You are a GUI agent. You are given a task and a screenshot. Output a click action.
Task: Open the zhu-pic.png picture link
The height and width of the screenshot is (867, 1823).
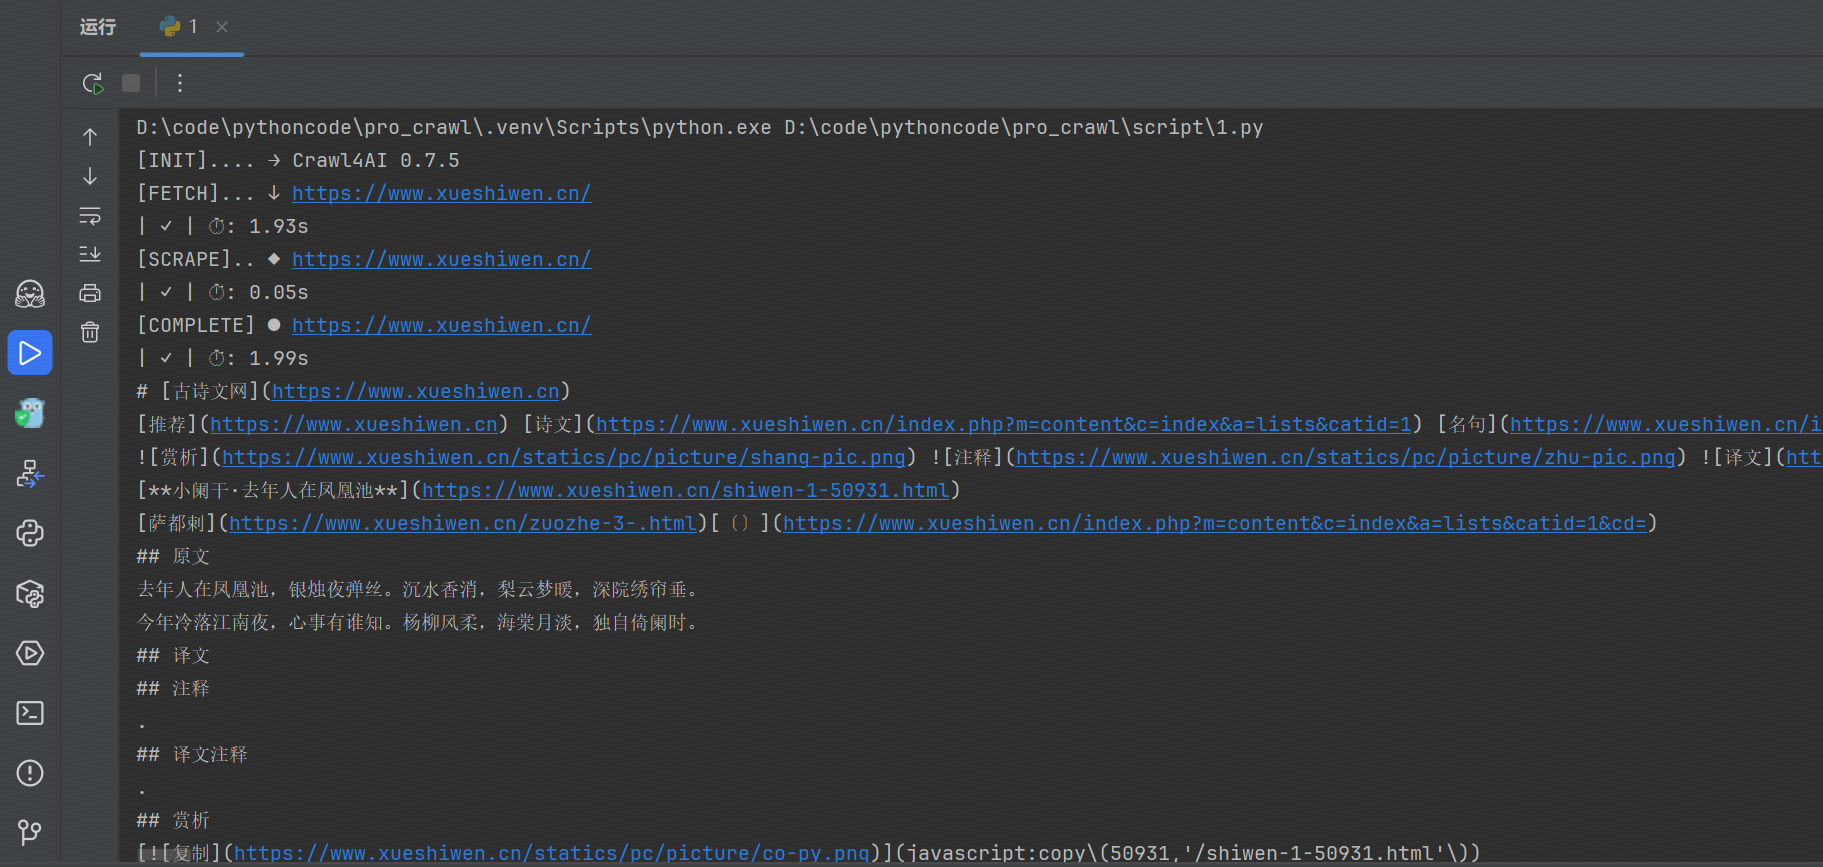coord(1345,457)
